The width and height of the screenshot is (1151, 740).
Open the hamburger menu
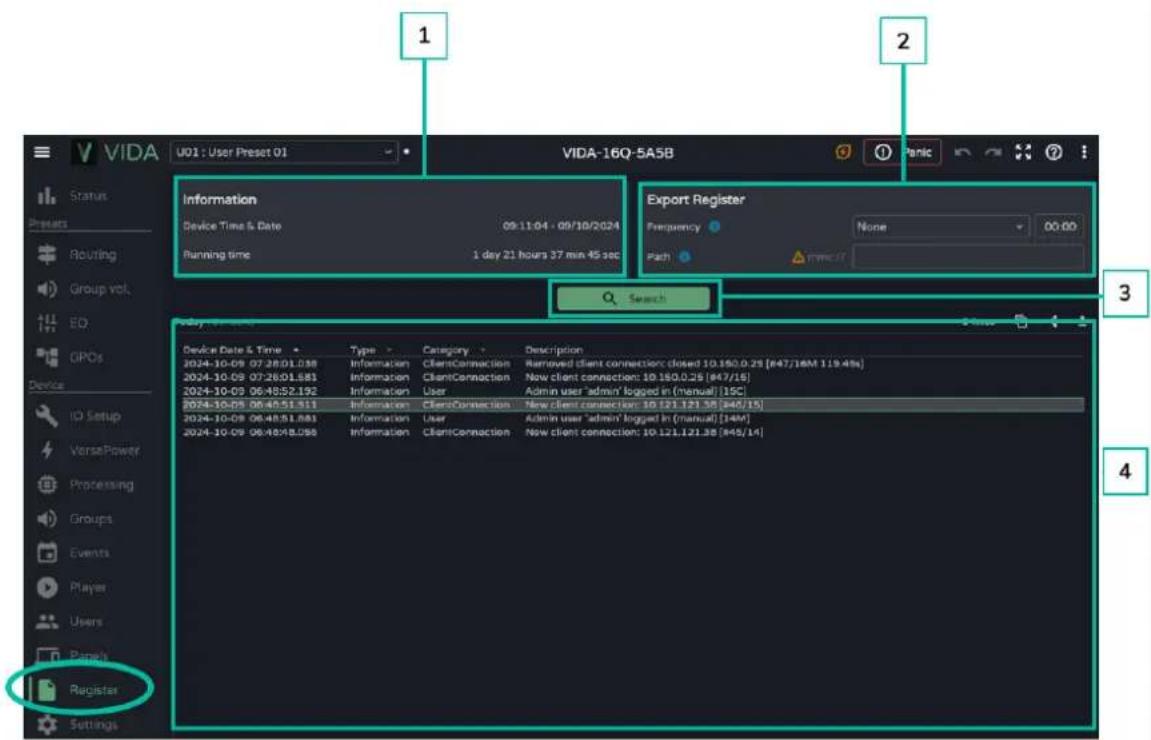coord(42,152)
